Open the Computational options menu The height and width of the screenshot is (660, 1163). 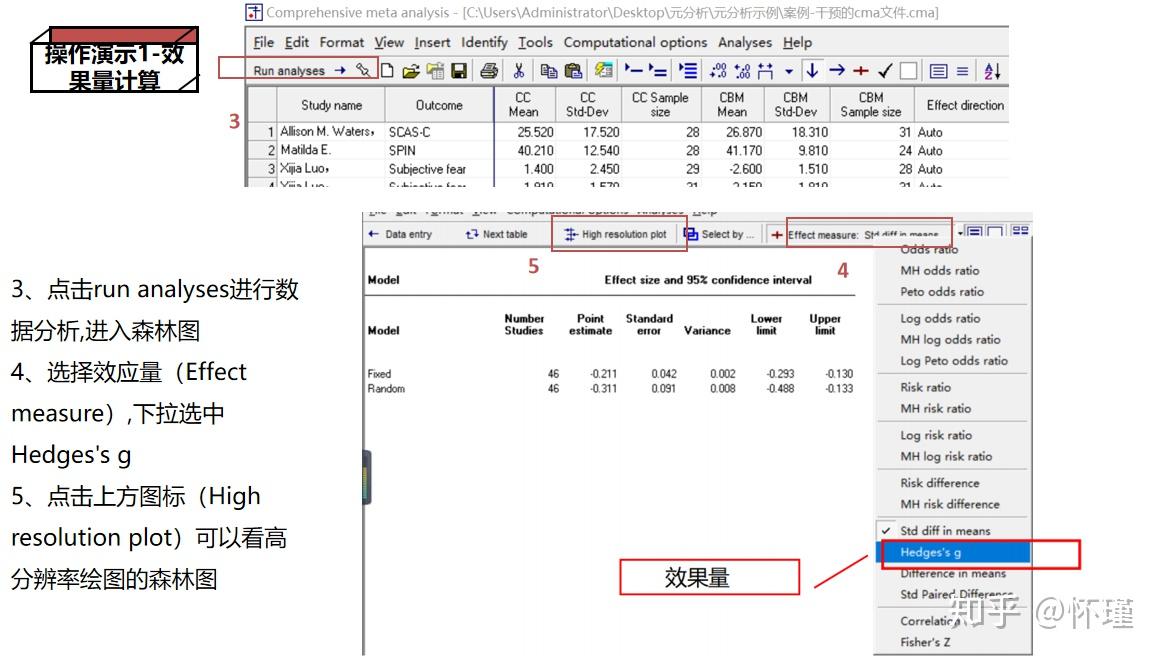[635, 42]
